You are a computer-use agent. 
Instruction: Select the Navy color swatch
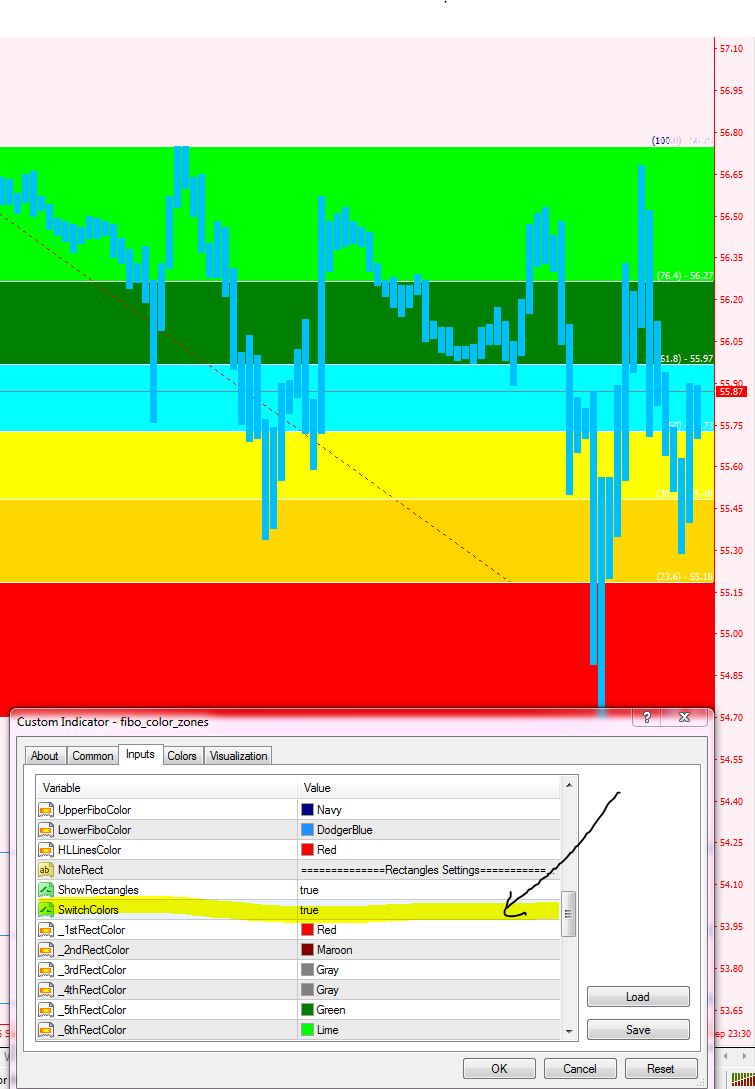pyautogui.click(x=307, y=810)
